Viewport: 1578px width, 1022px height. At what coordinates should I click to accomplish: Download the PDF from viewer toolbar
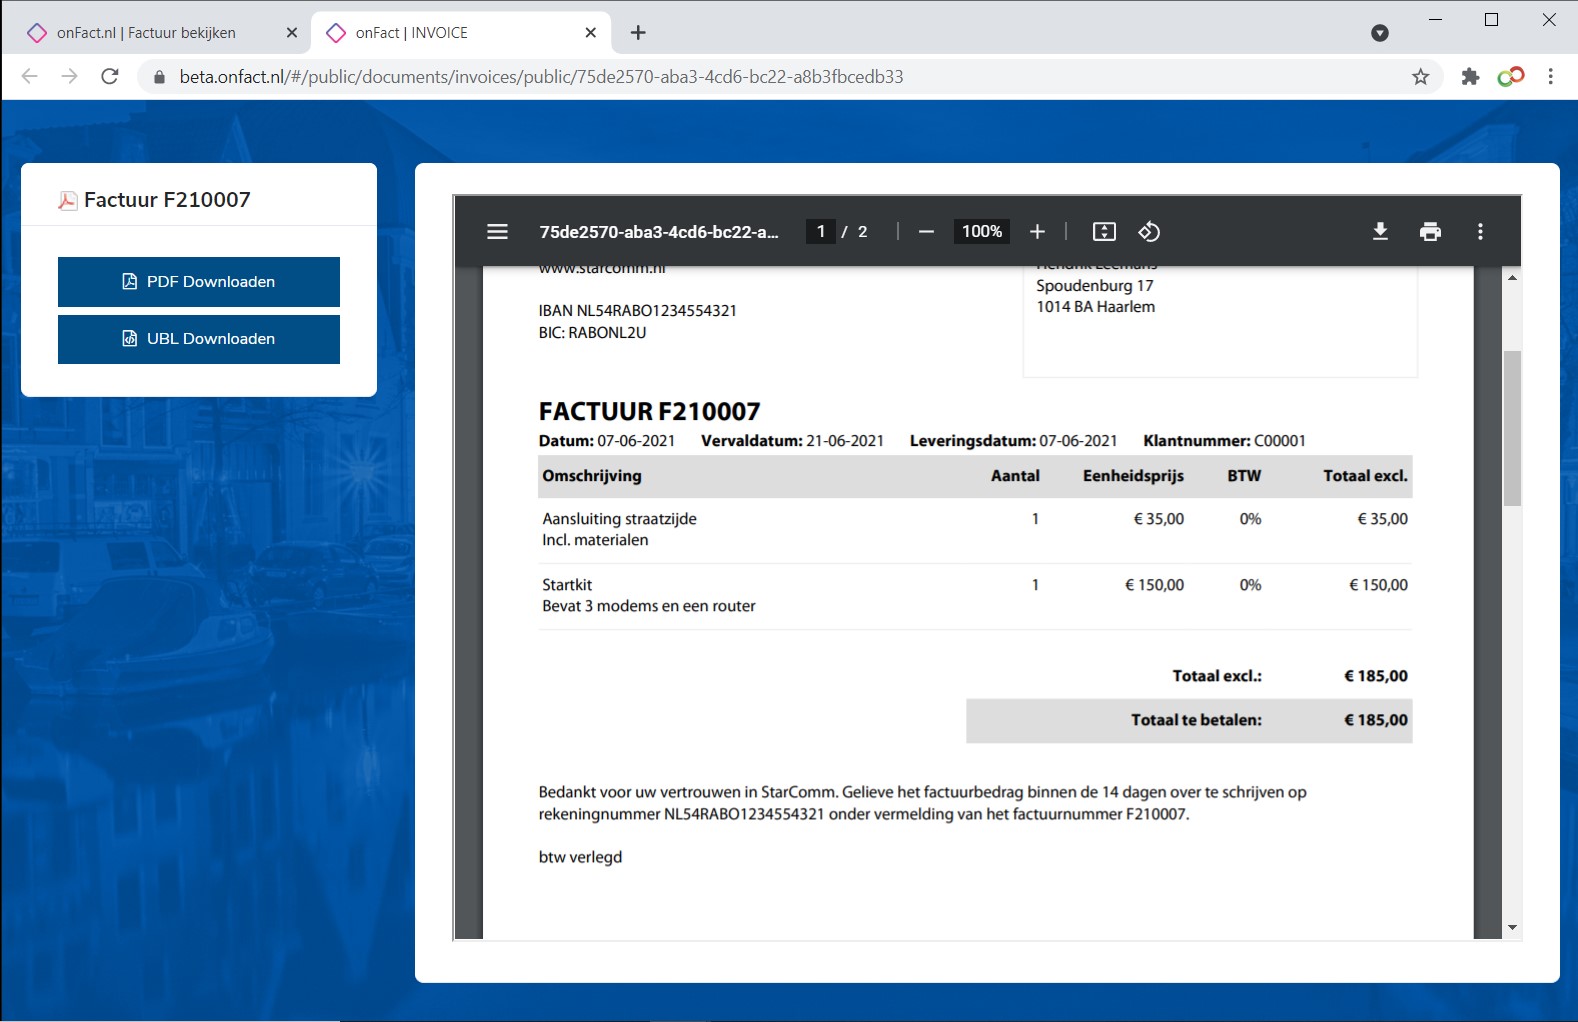tap(1380, 232)
